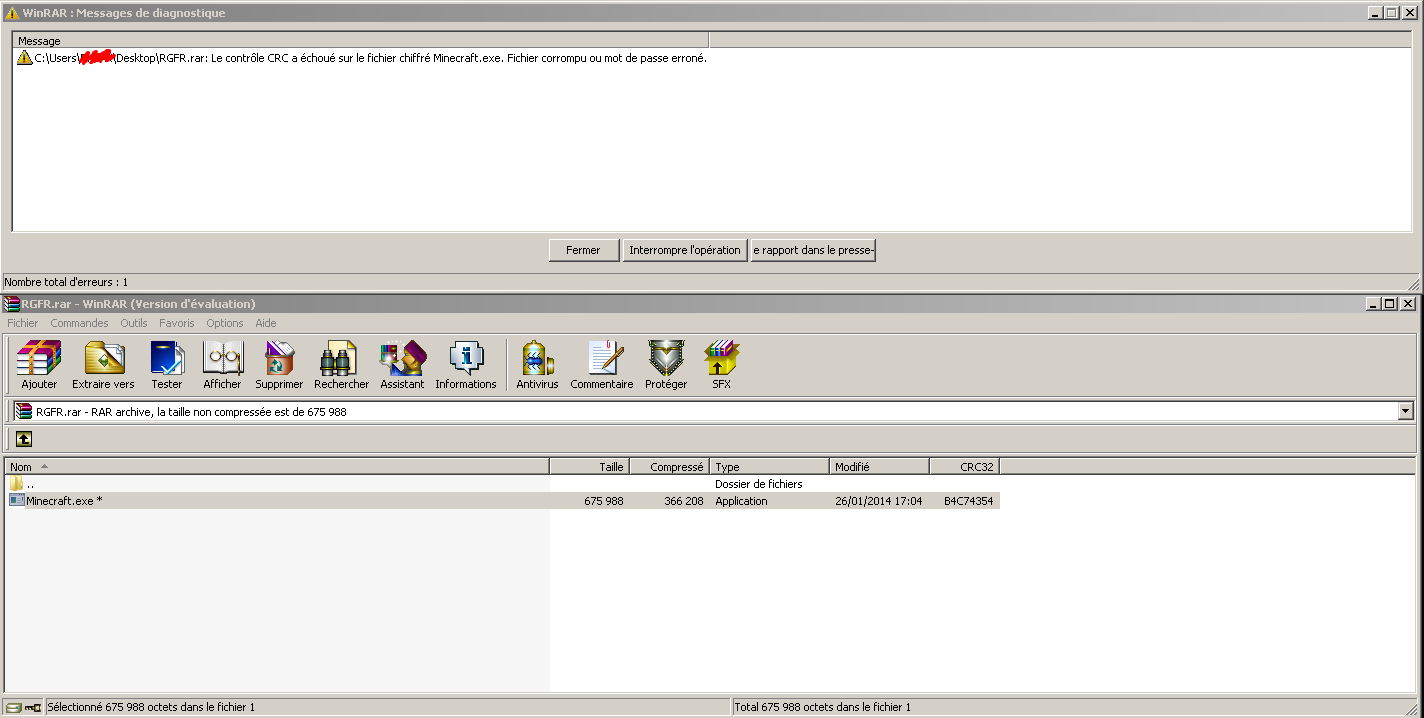
Task: Click the Protéger archive icon
Action: [x=666, y=364]
